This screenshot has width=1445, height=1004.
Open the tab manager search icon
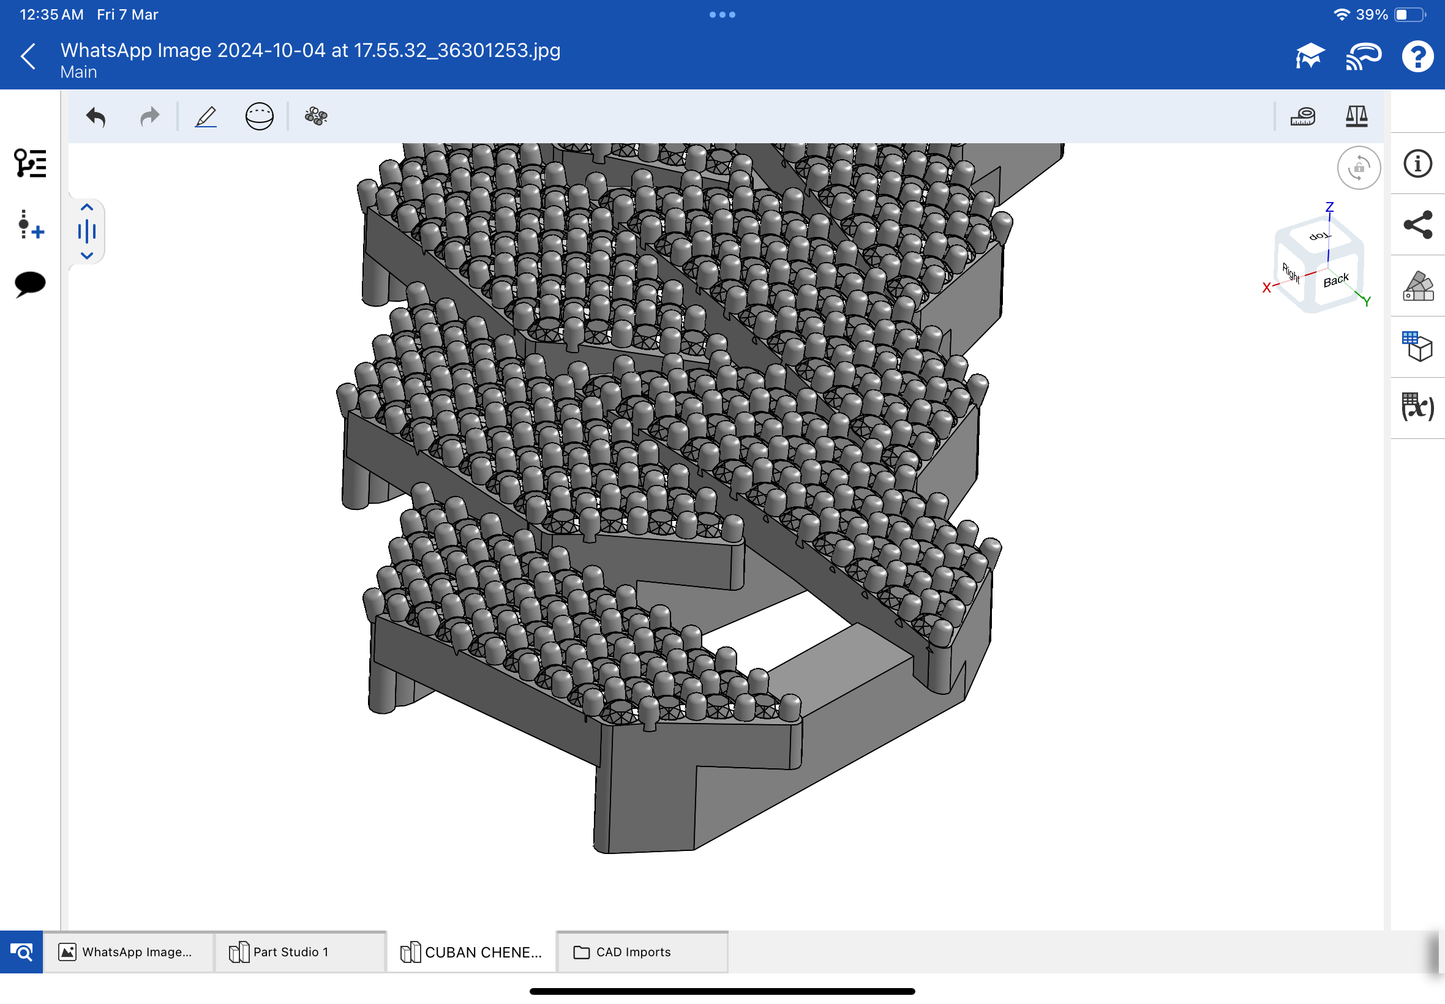pyautogui.click(x=21, y=952)
